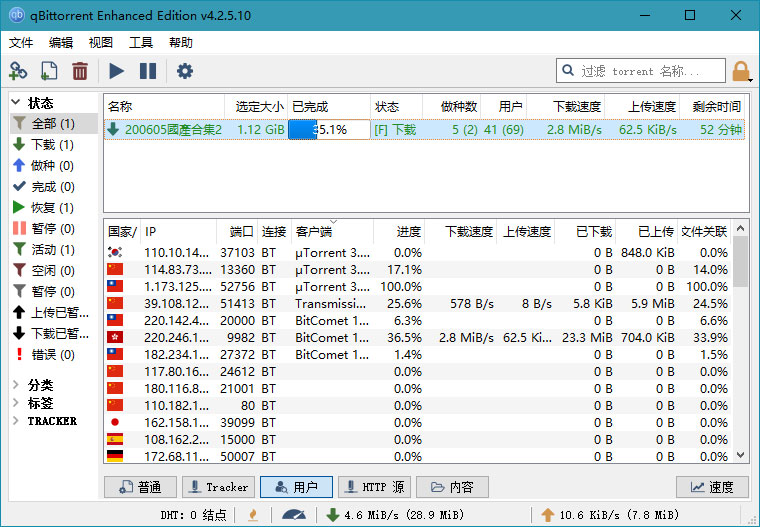Select the 恢复 (1) status filter
Image resolution: width=760 pixels, height=527 pixels.
[52, 208]
